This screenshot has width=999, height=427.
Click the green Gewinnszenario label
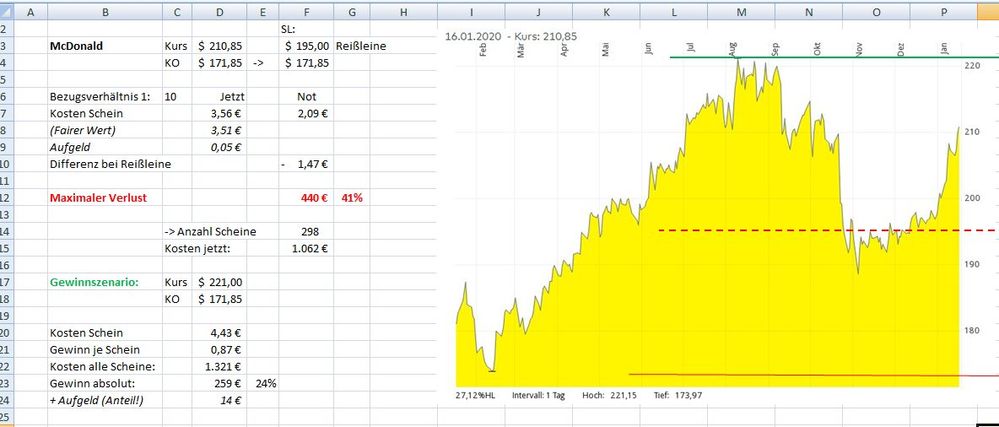click(91, 282)
